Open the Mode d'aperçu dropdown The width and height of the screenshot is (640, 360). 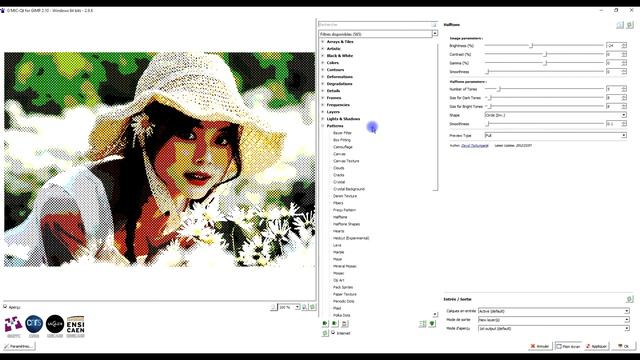pyautogui.click(x=553, y=328)
